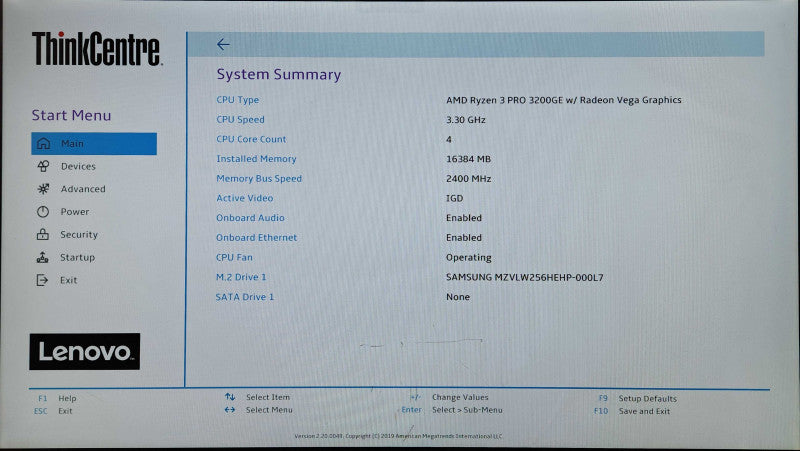Open the Power menu
Screen dimensions: 800x451
tap(74, 212)
